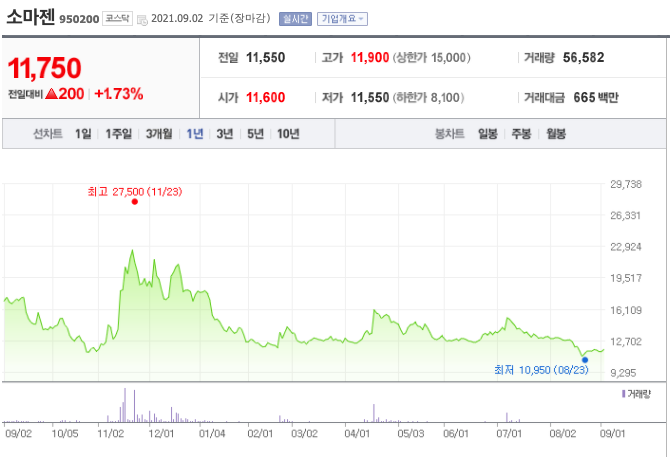
Task: Click the calendar icon before the date
Action: pyautogui.click(x=142, y=20)
